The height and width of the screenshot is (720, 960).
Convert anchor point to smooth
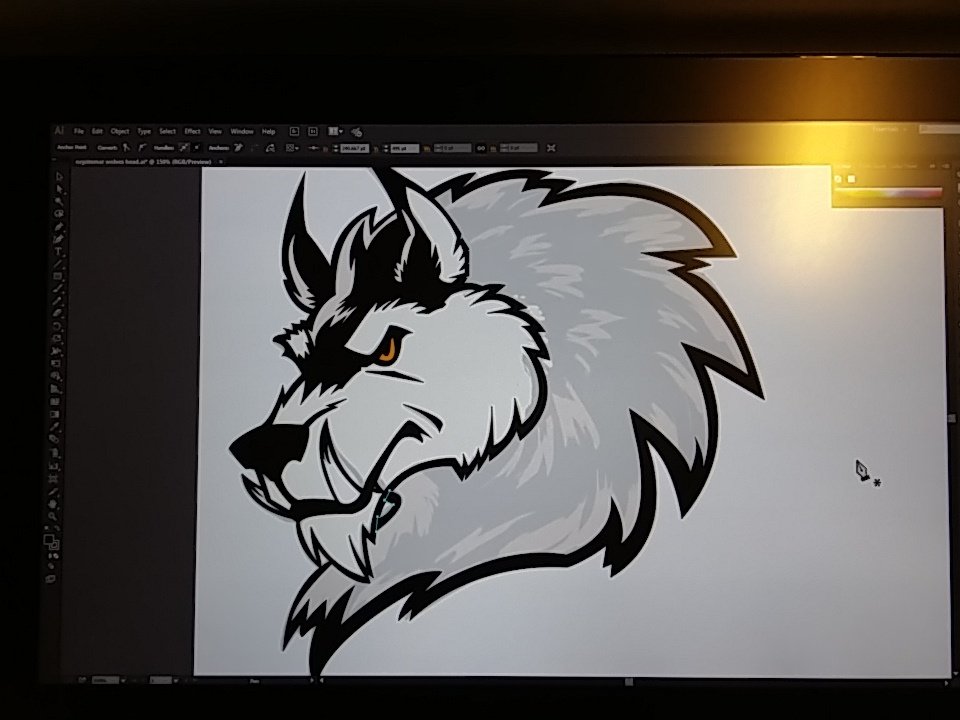(142, 148)
